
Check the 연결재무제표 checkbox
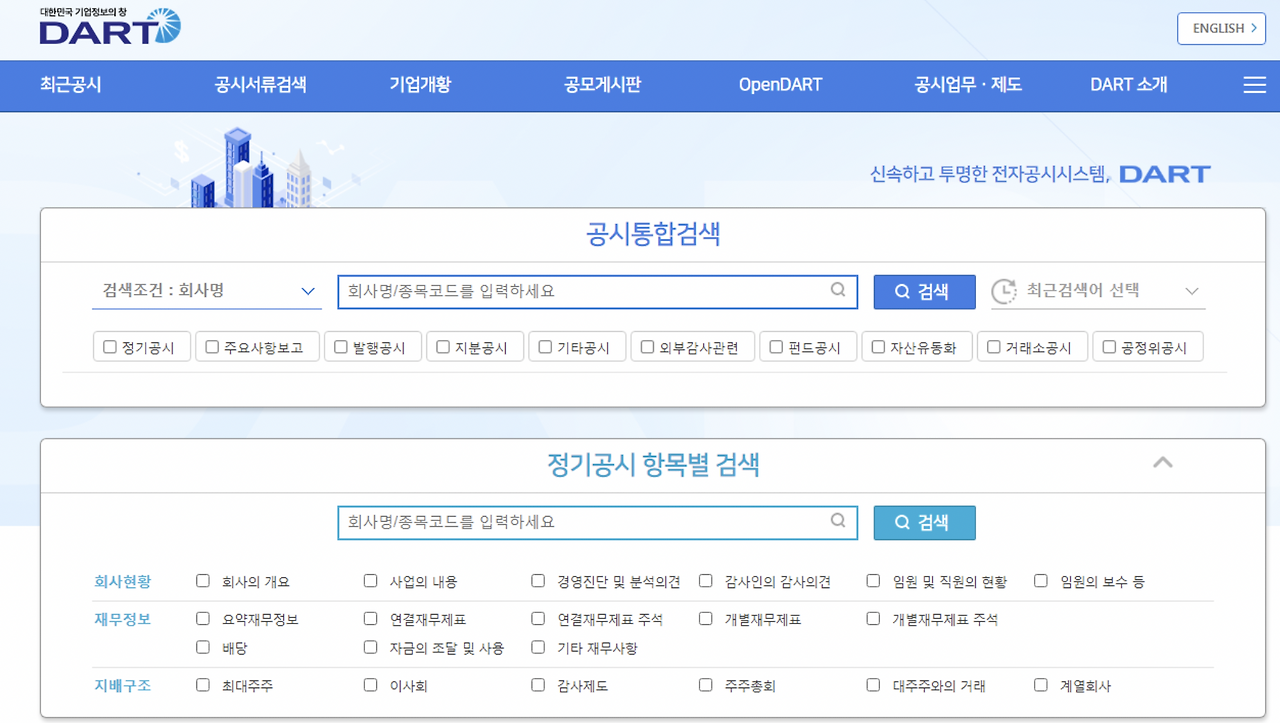pyautogui.click(x=370, y=618)
